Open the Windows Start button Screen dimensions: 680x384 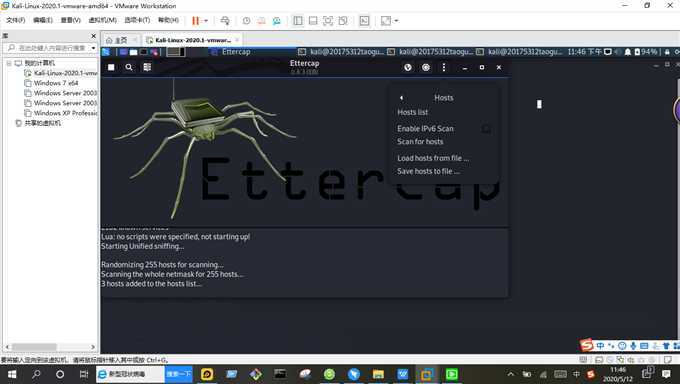12,374
